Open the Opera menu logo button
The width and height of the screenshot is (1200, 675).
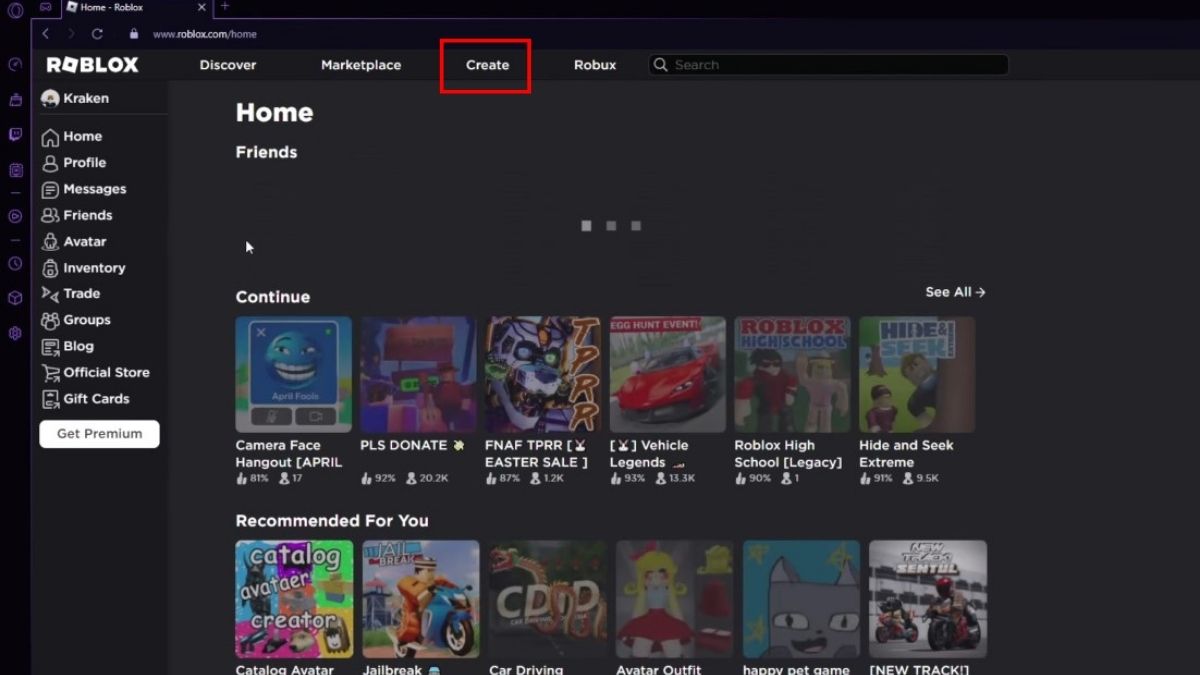[x=15, y=10]
